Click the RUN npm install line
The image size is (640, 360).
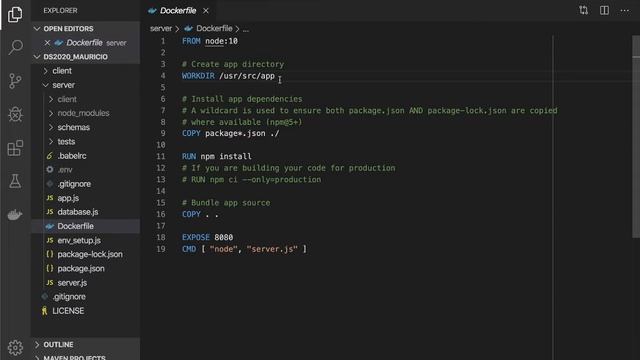click(217, 156)
